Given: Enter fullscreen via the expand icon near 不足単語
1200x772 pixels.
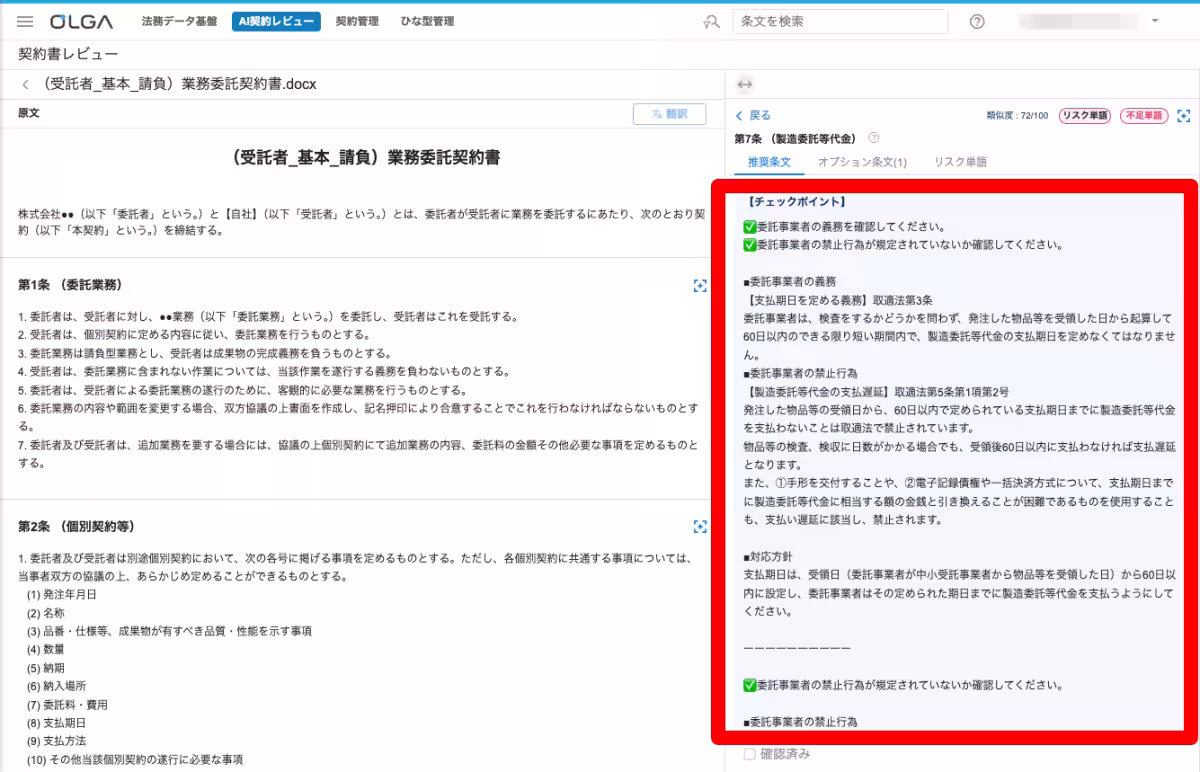Looking at the screenshot, I should 1183,116.
